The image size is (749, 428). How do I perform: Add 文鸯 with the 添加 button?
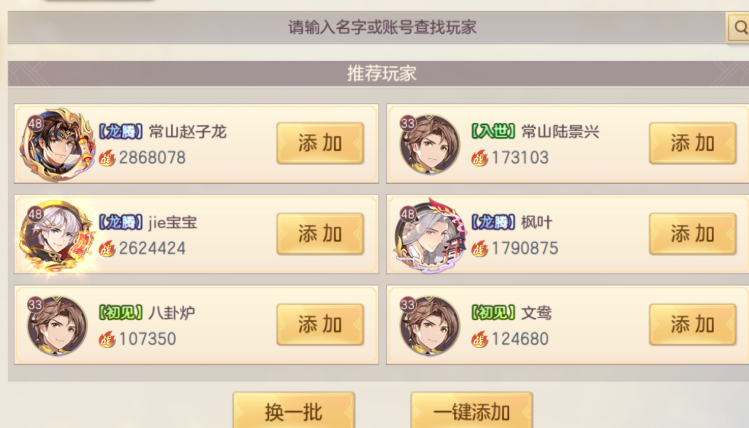(693, 325)
